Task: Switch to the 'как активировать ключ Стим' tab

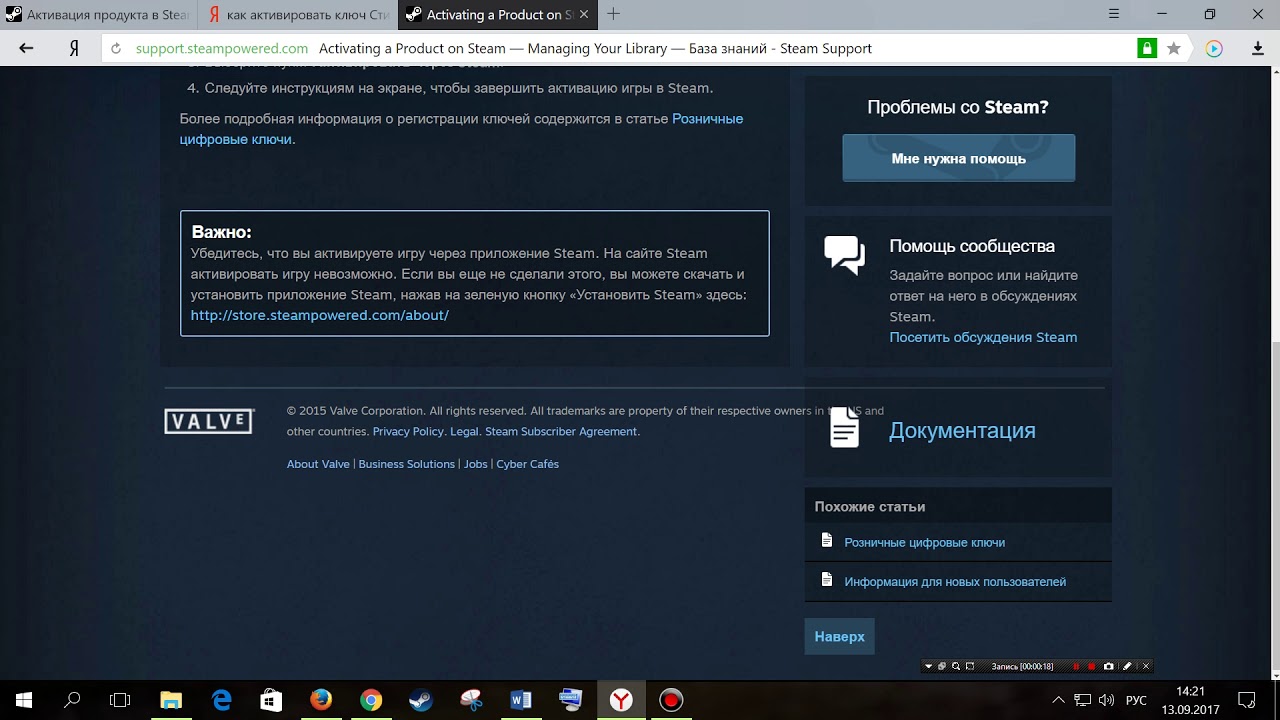Action: pyautogui.click(x=297, y=15)
